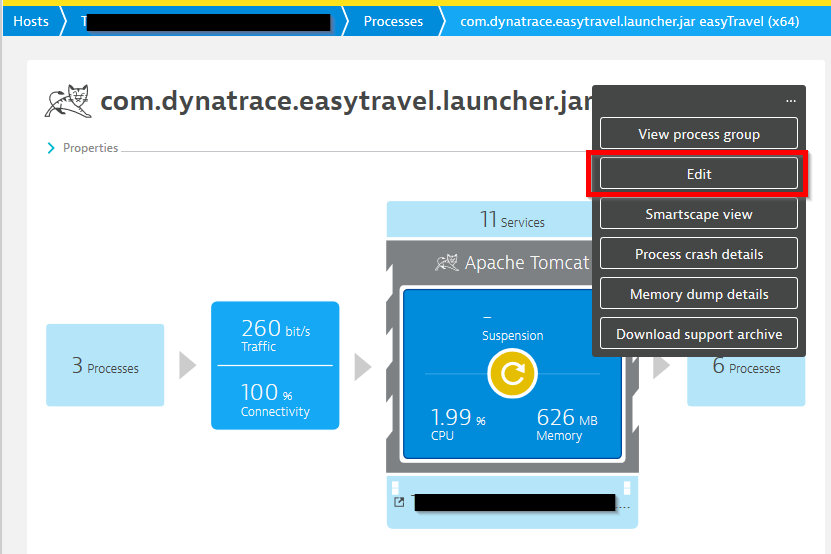
Task: Open the Hosts breadcrumb
Action: [31, 21]
